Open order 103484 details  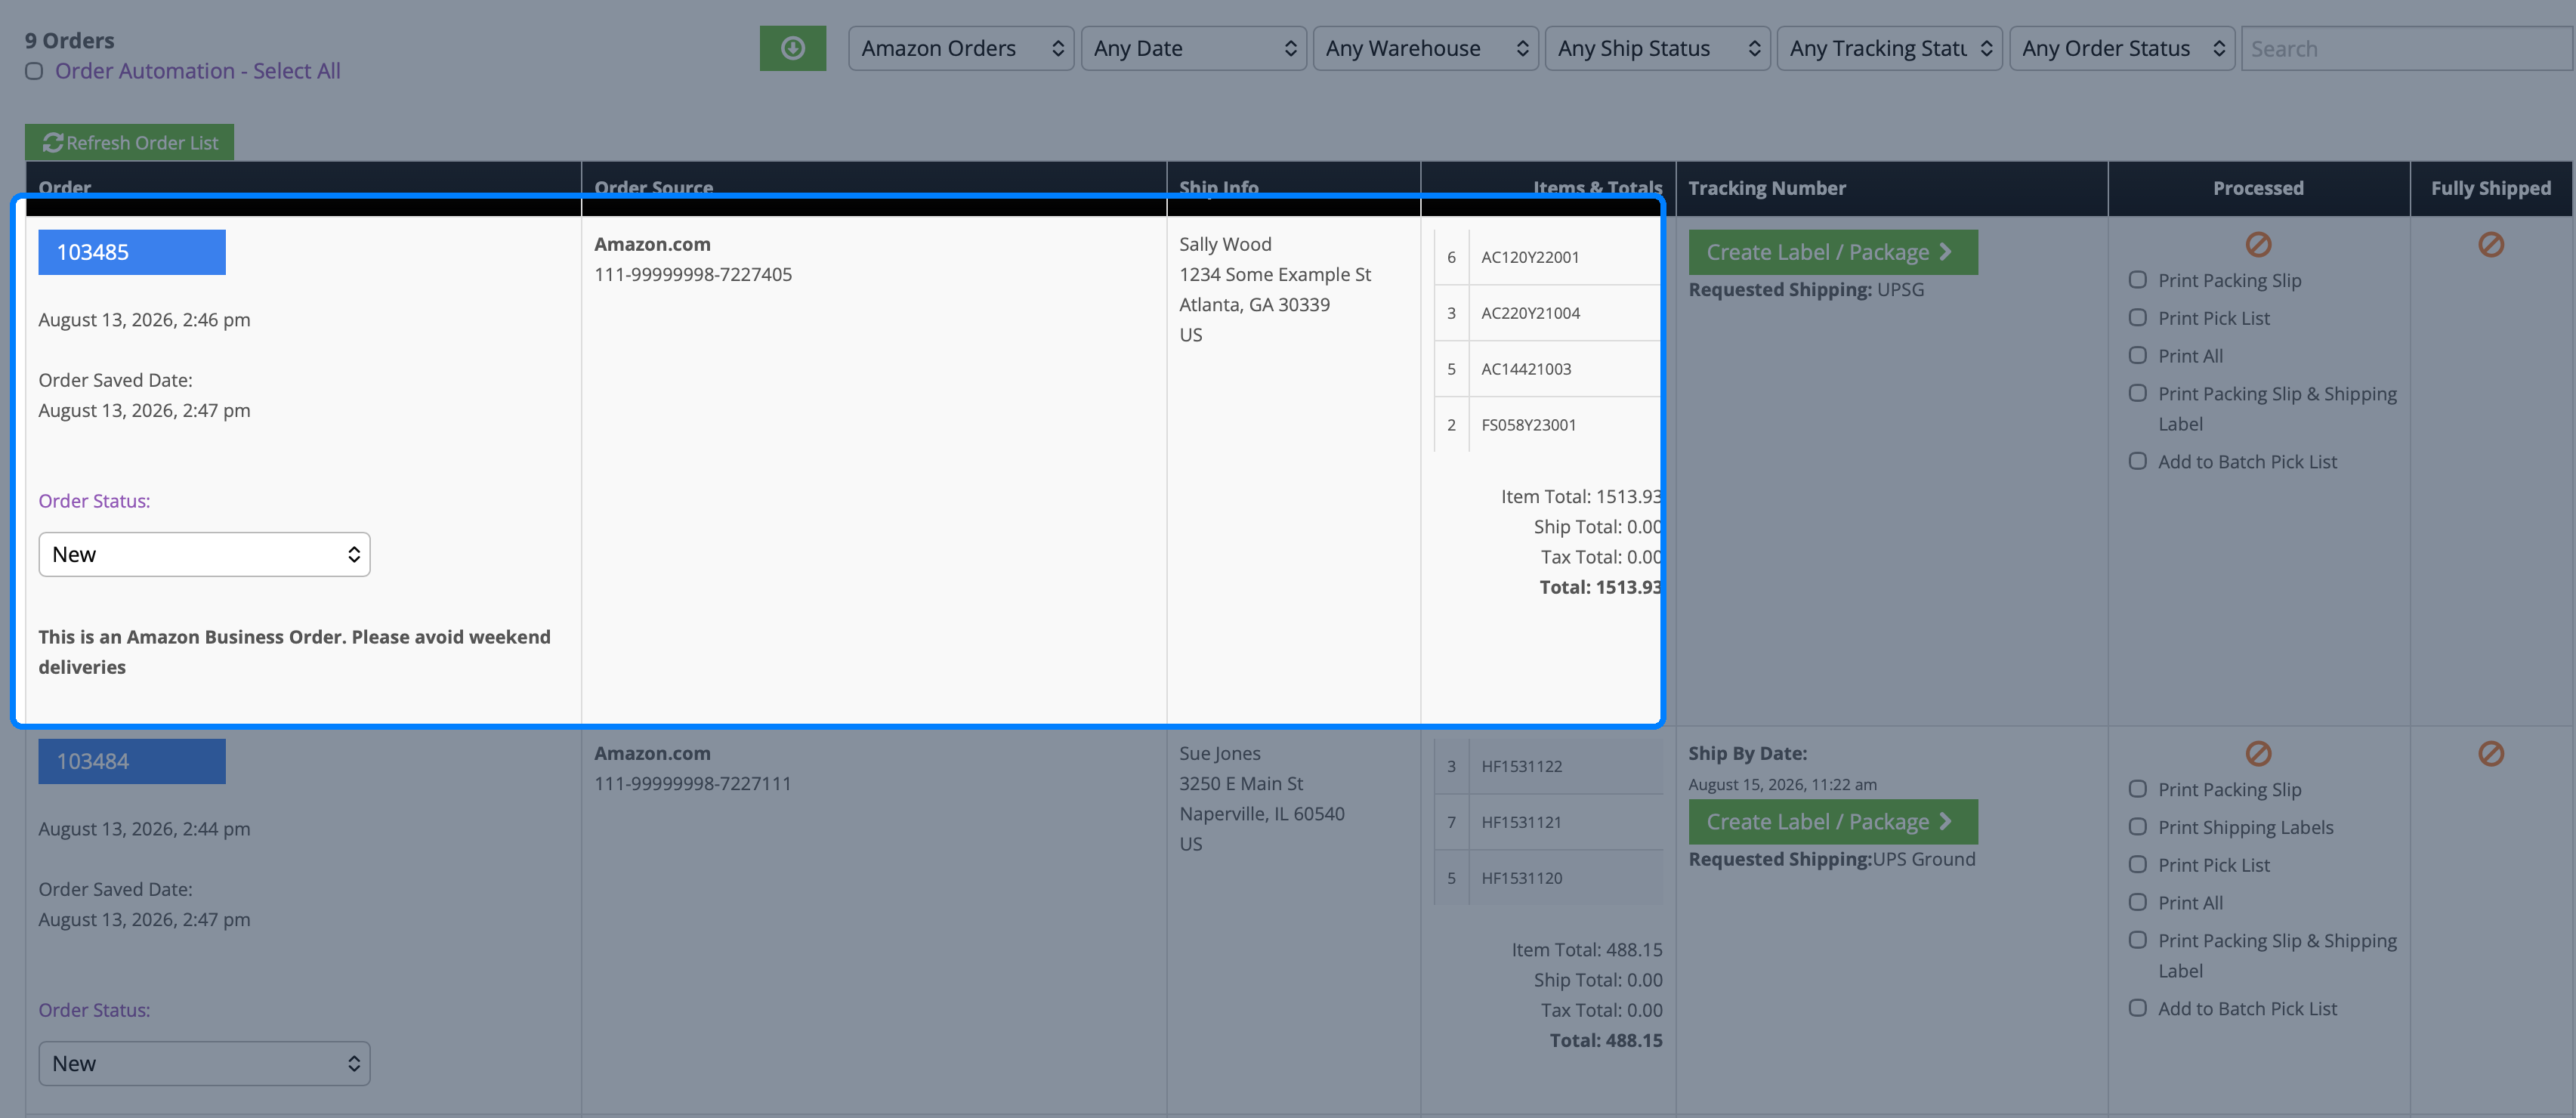click(x=132, y=761)
